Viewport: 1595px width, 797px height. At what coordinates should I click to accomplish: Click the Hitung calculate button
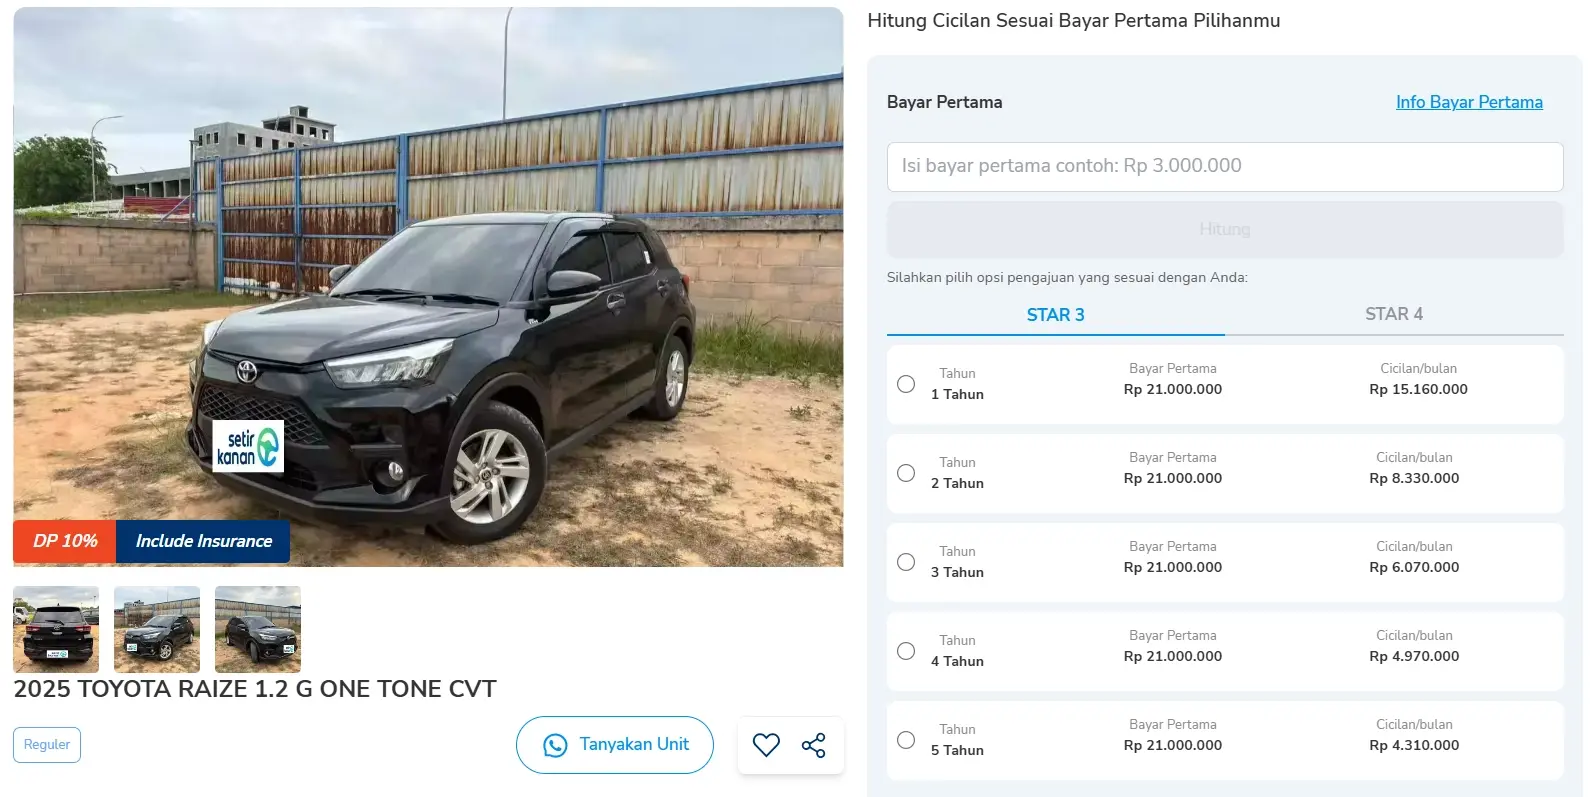1224,230
